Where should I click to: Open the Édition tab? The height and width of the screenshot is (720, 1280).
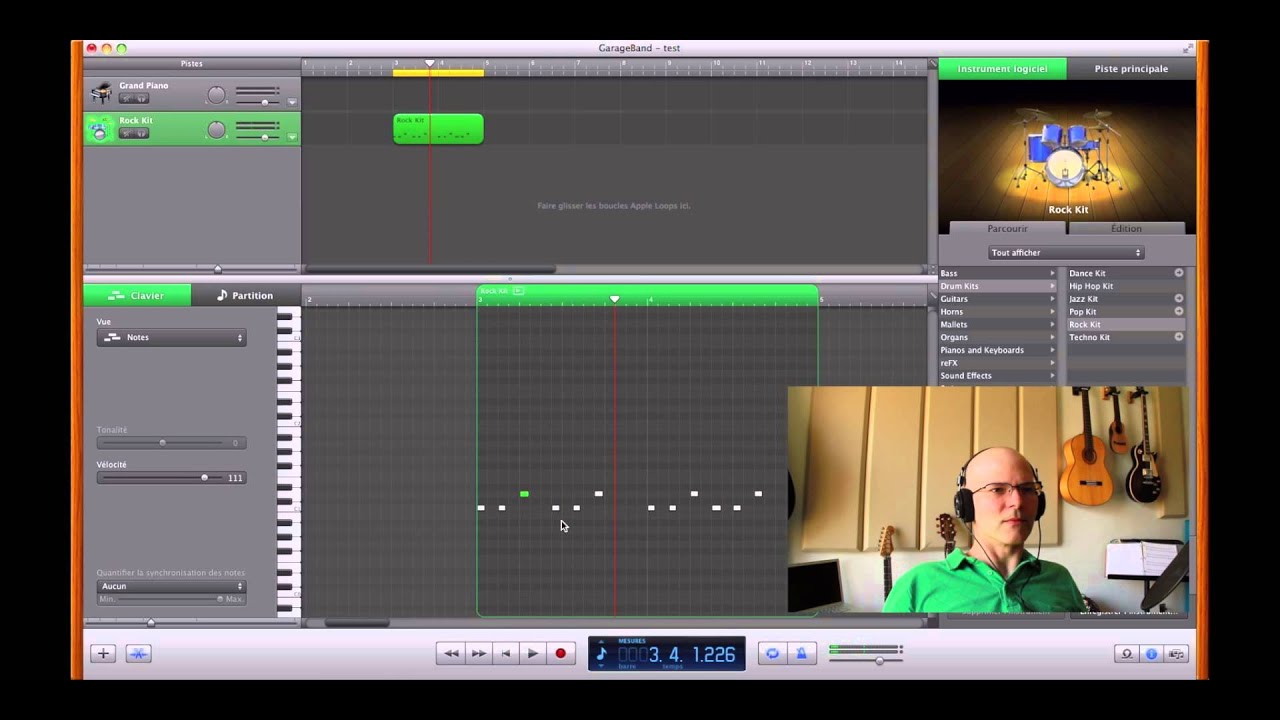1126,228
